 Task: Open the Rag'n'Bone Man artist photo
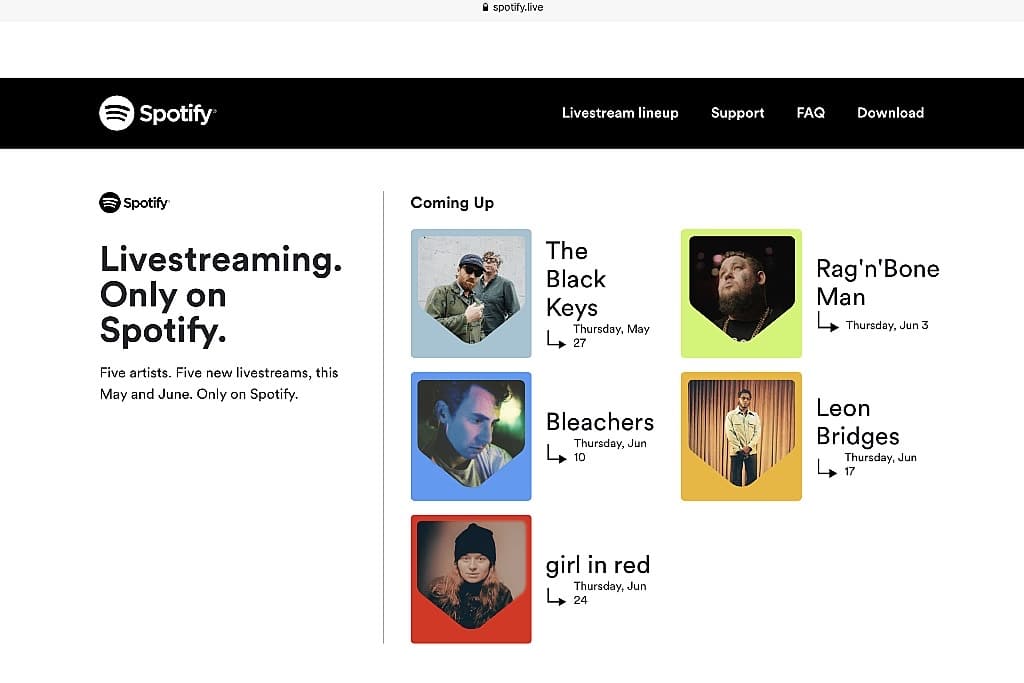coord(741,293)
